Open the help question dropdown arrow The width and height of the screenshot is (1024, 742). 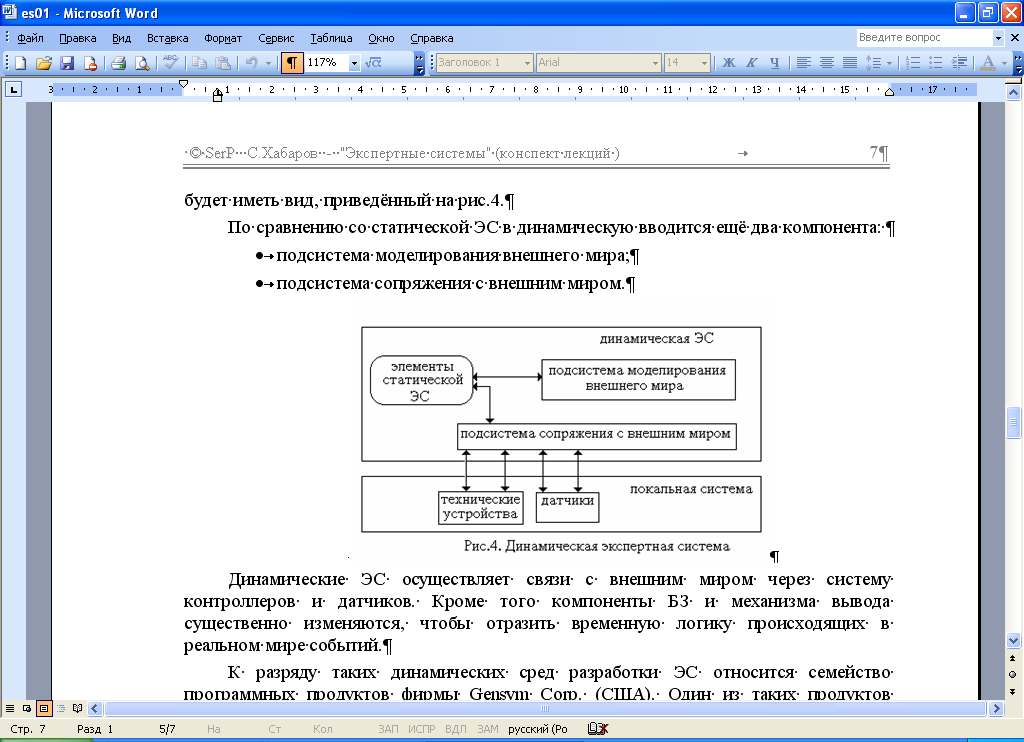click(x=998, y=38)
